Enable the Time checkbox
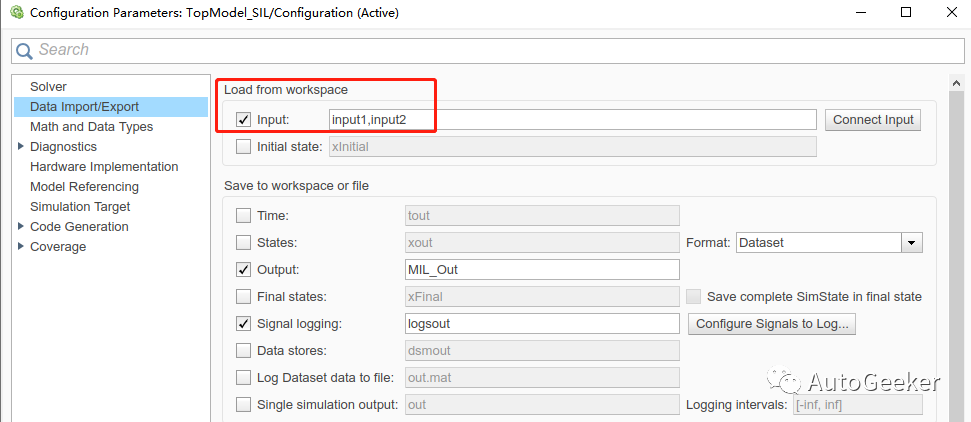The image size is (971, 422). pos(244,216)
